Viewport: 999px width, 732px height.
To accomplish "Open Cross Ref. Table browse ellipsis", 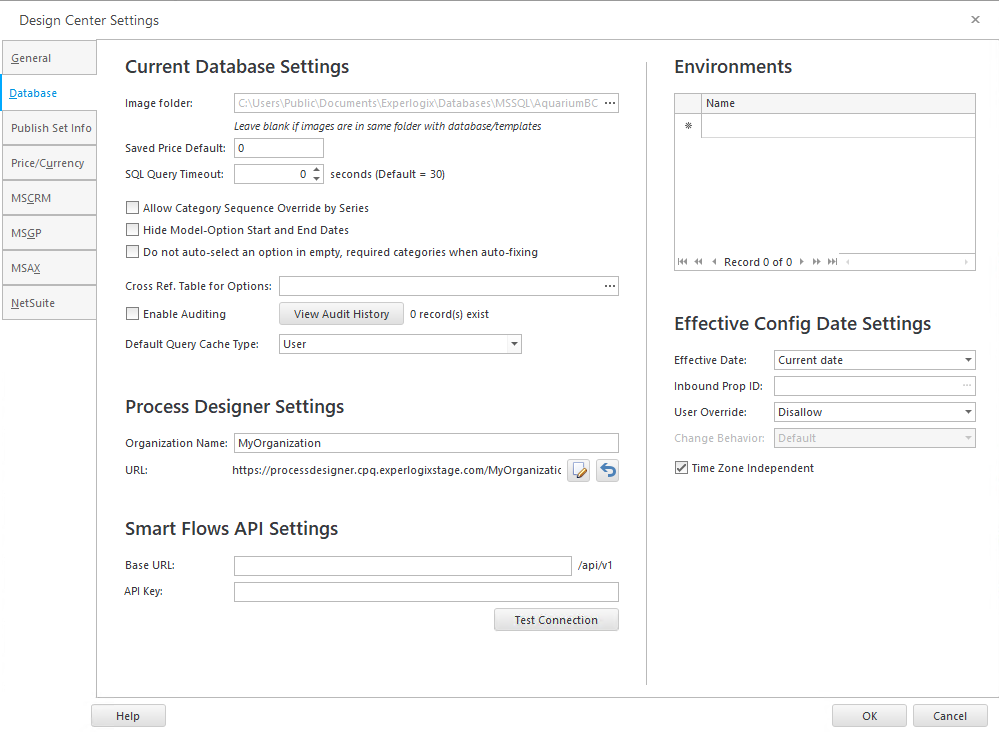I will [x=610, y=286].
